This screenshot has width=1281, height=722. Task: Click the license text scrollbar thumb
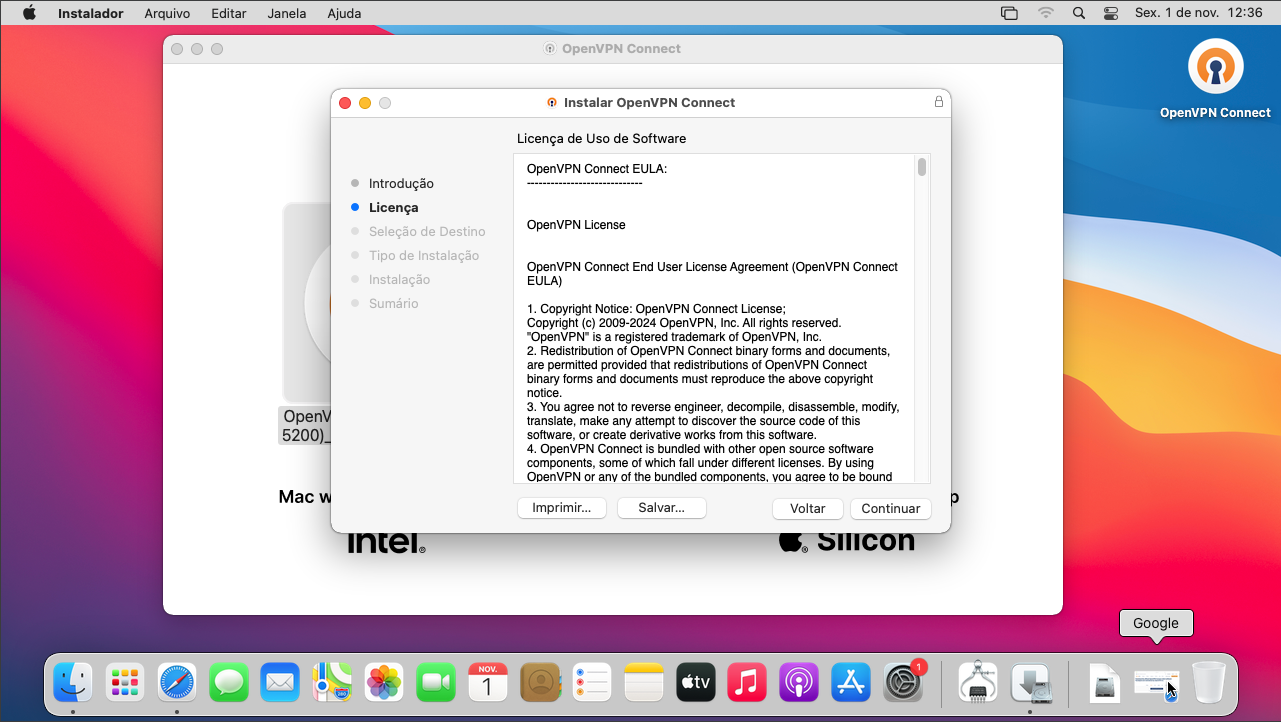[922, 166]
